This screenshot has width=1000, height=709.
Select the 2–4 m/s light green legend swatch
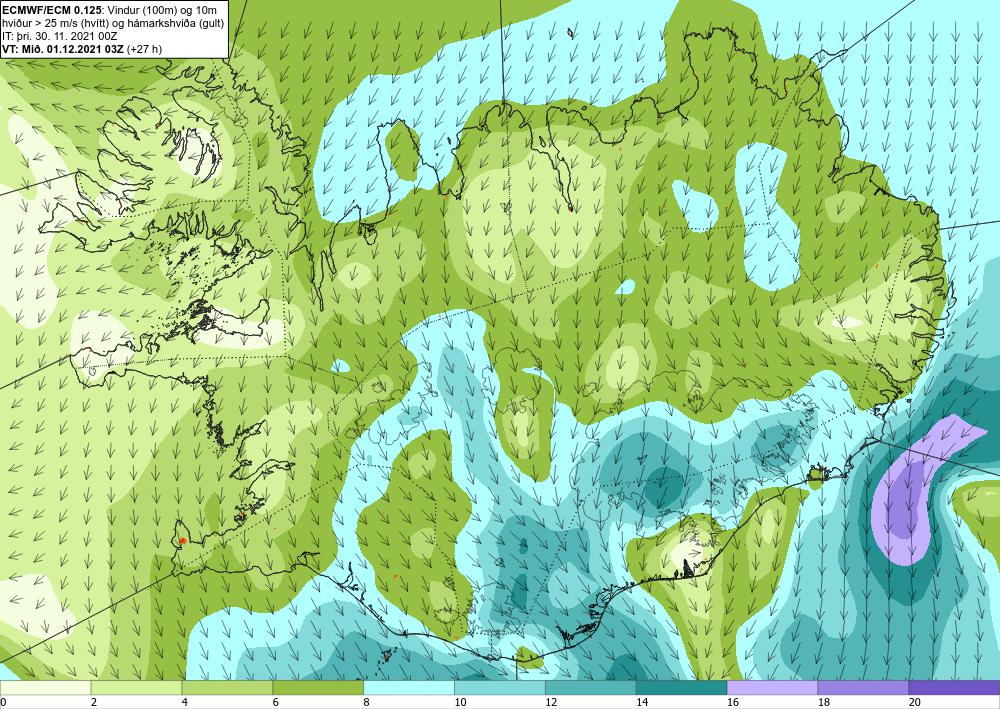(136, 687)
